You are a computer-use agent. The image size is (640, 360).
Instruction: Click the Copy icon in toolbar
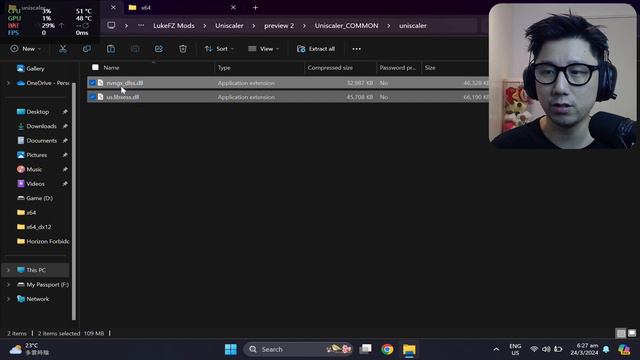coord(87,49)
